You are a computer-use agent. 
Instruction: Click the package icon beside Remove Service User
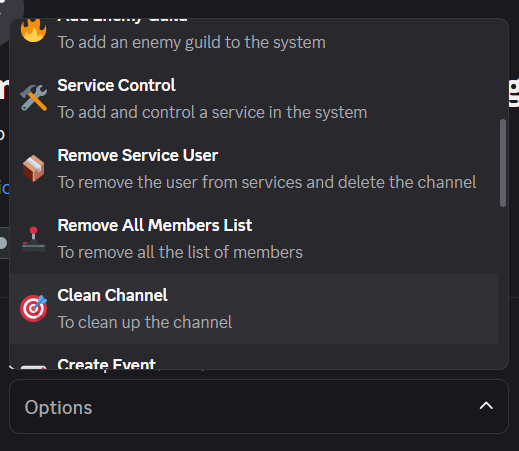[33, 168]
